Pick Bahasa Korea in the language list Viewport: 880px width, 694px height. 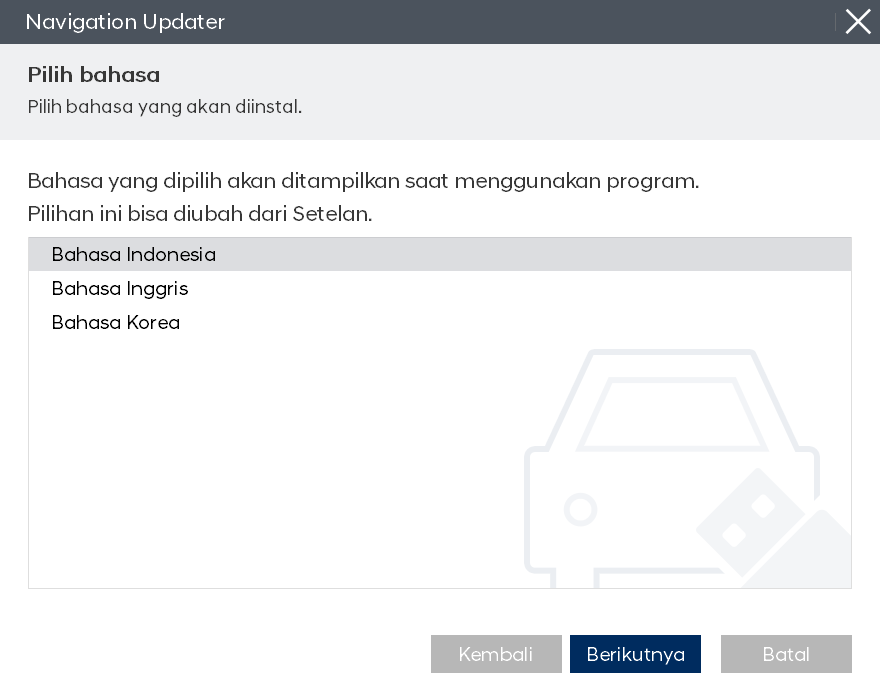click(116, 323)
